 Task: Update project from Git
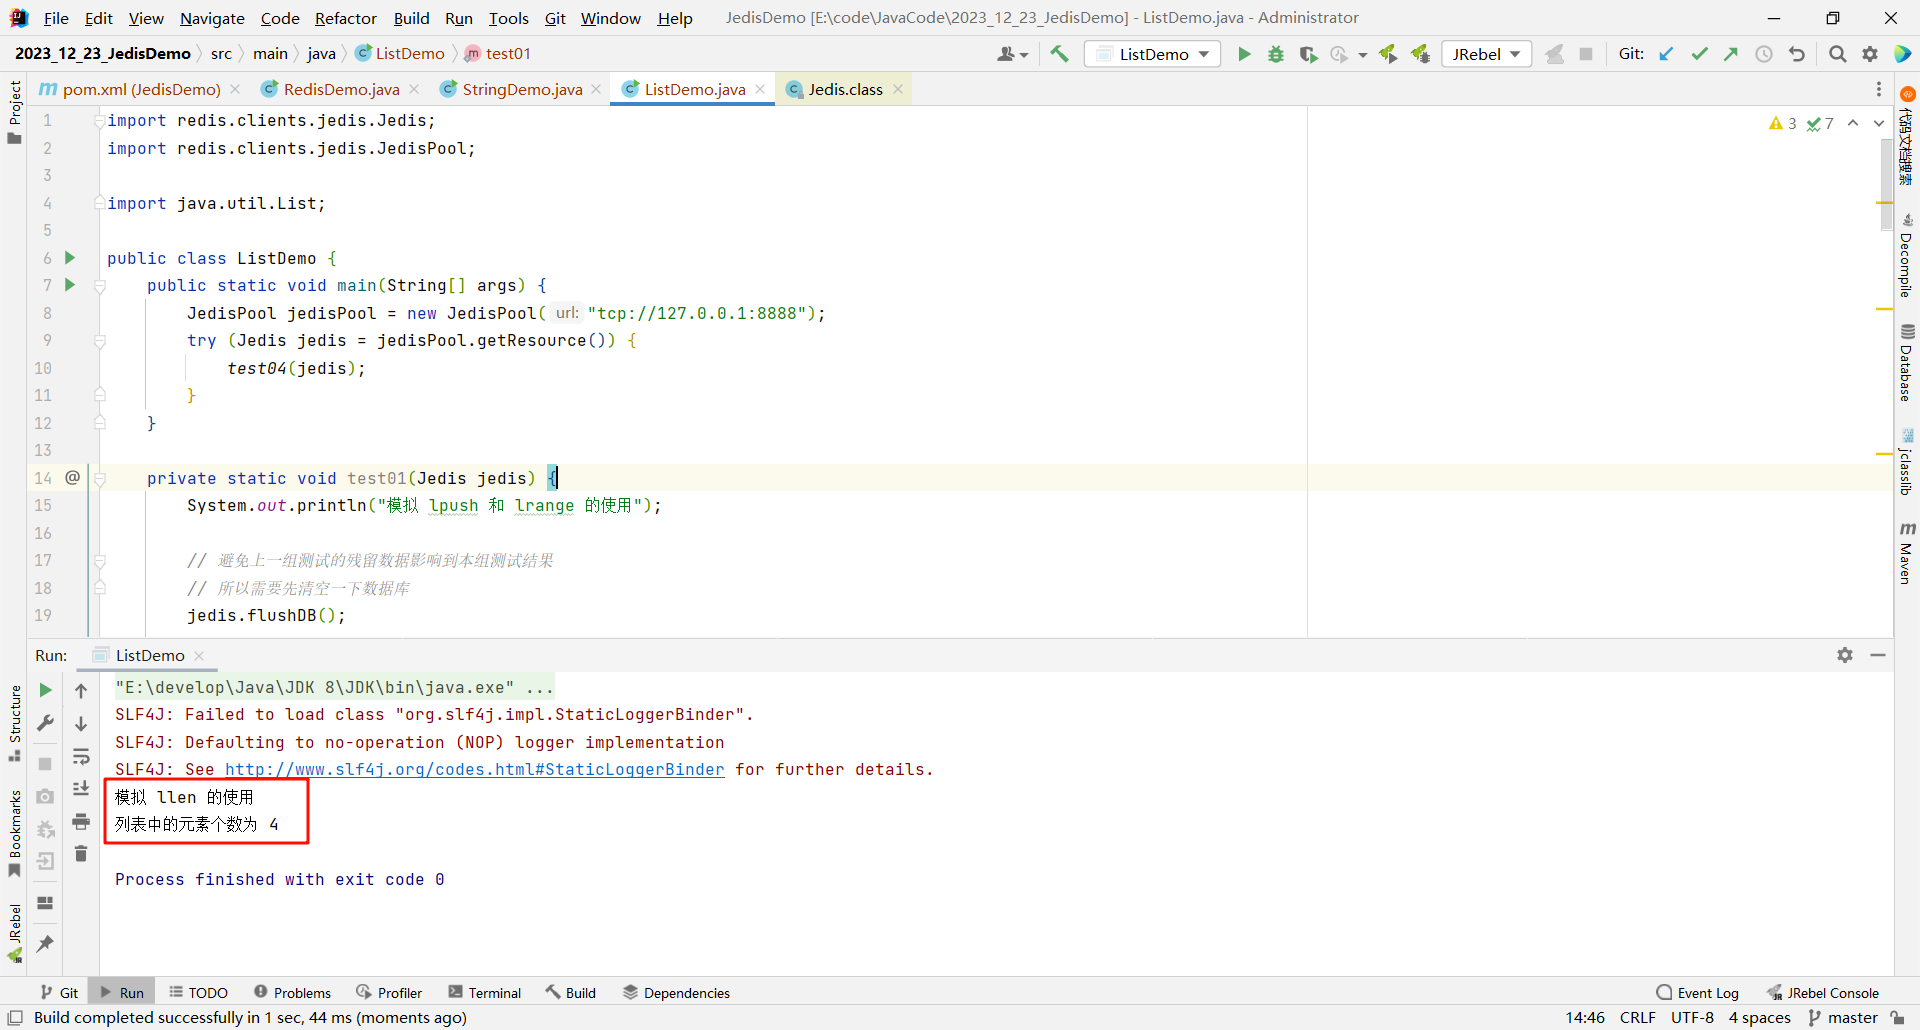pyautogui.click(x=1666, y=54)
